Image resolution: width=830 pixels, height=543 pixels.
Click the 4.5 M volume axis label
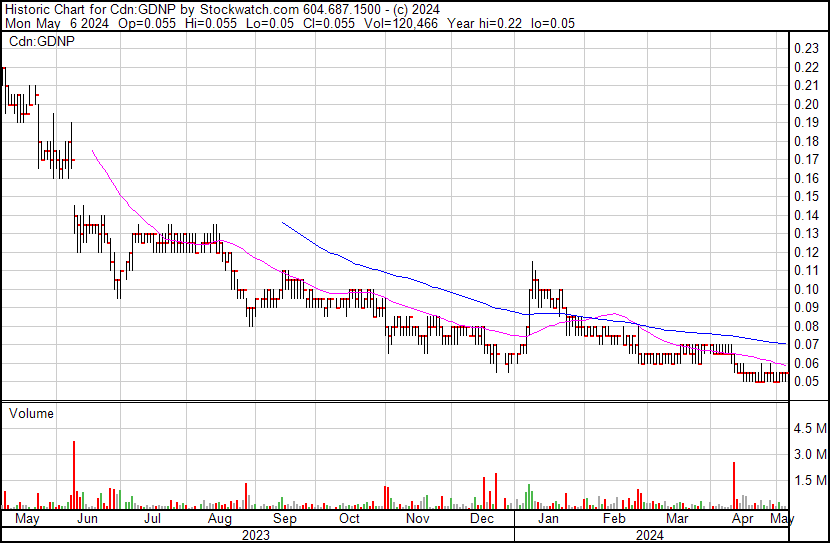point(808,429)
